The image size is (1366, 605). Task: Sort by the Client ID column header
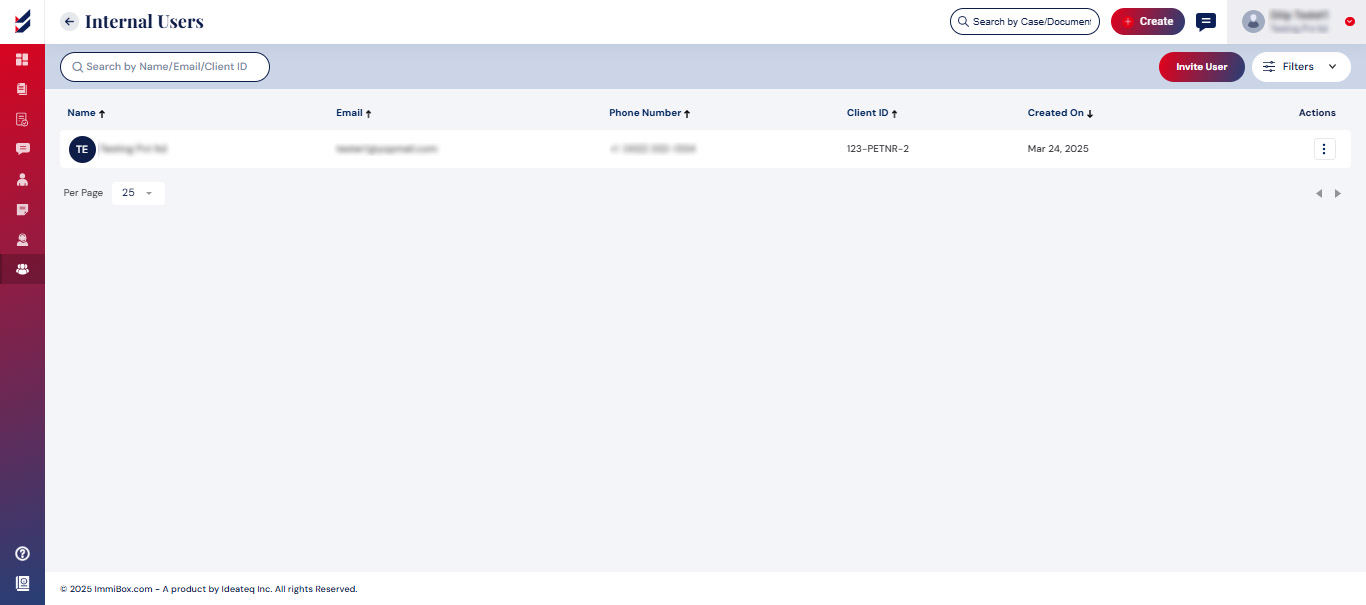coord(872,113)
